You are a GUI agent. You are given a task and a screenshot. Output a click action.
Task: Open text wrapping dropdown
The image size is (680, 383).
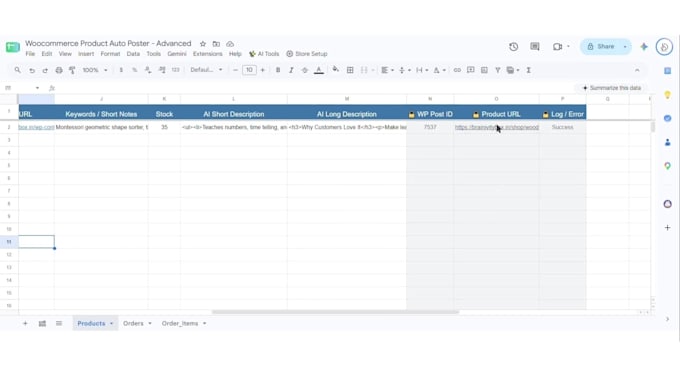coord(422,70)
